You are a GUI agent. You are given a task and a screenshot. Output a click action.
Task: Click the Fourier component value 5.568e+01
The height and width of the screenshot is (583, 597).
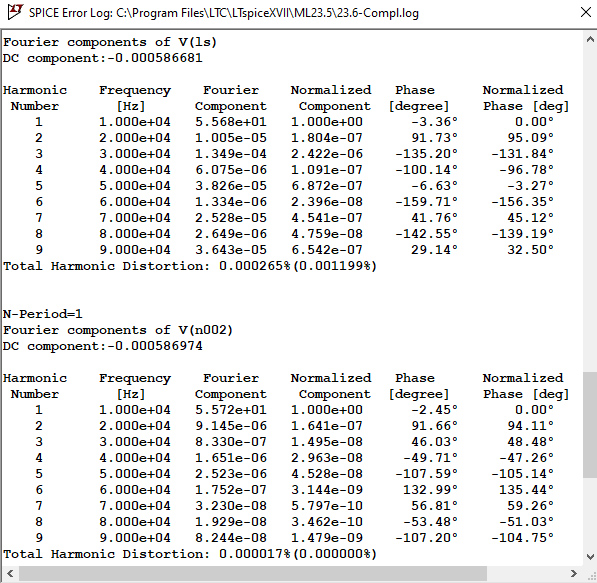(x=231, y=122)
